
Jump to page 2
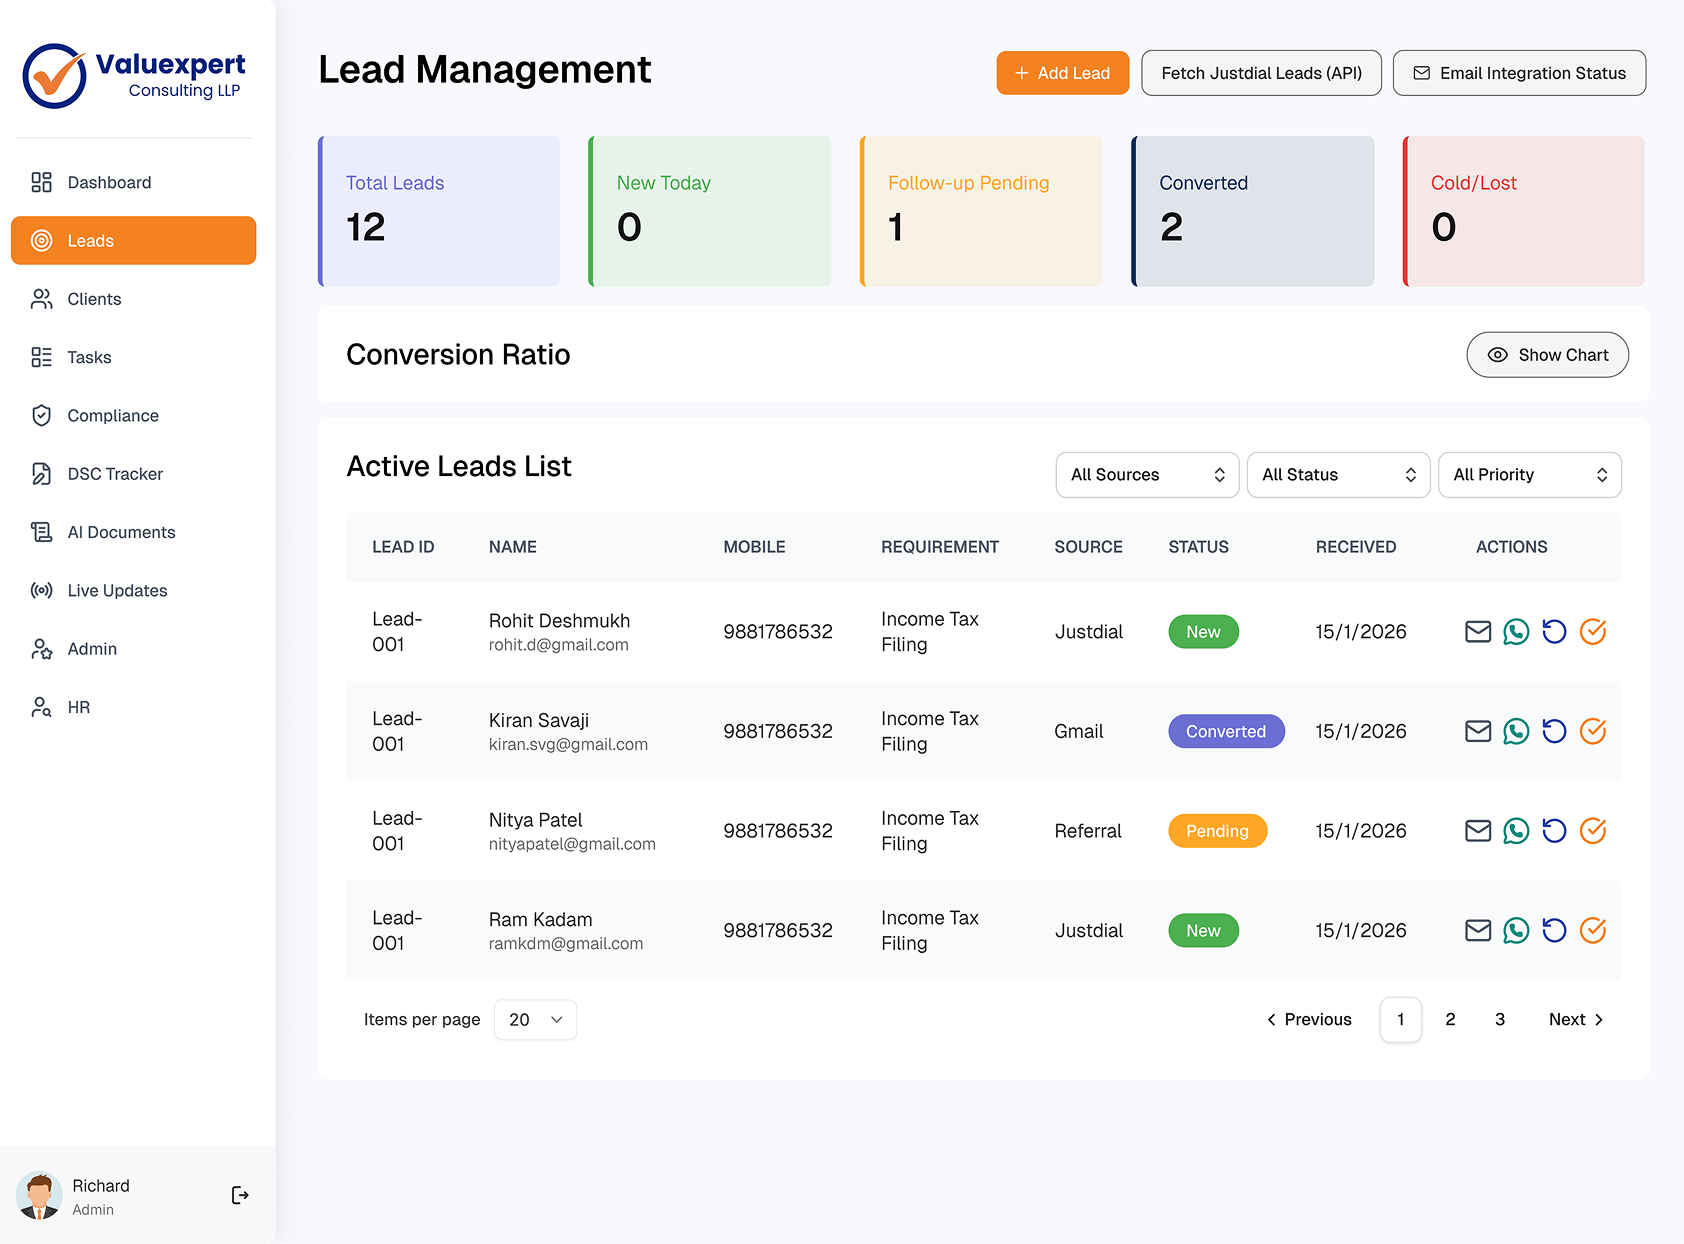[x=1450, y=1020]
